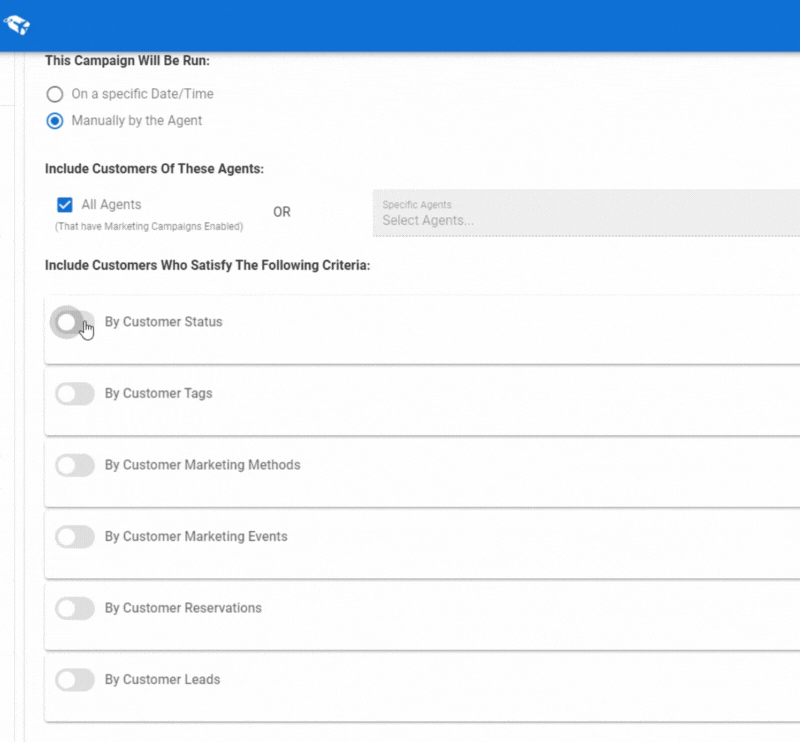Click the 'By Customer Status' label text
Screen dimensions: 800x742
pos(163,322)
